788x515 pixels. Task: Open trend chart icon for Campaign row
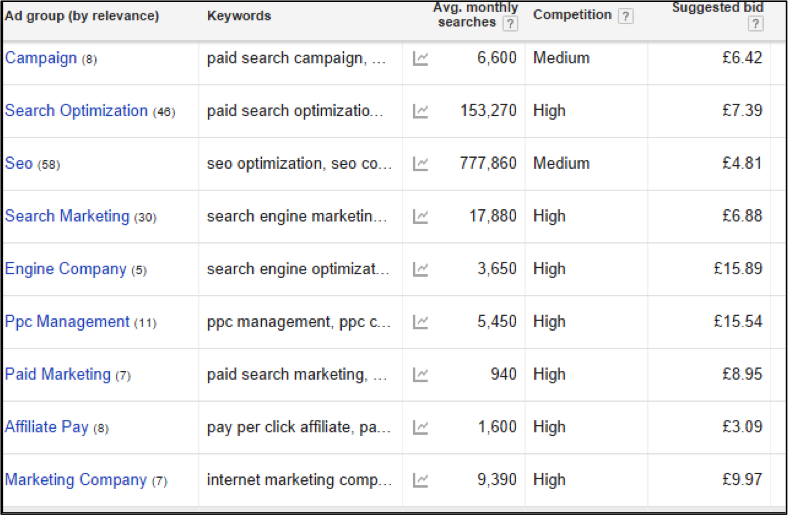click(x=420, y=58)
